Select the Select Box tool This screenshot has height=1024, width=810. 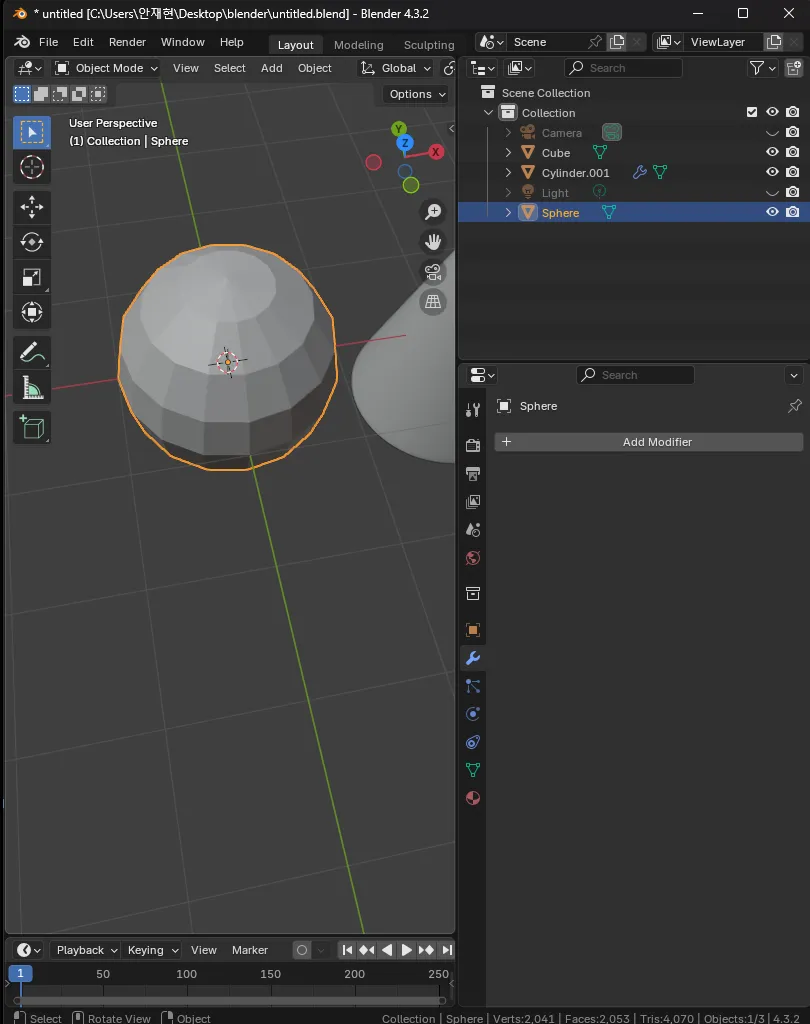coord(31,133)
